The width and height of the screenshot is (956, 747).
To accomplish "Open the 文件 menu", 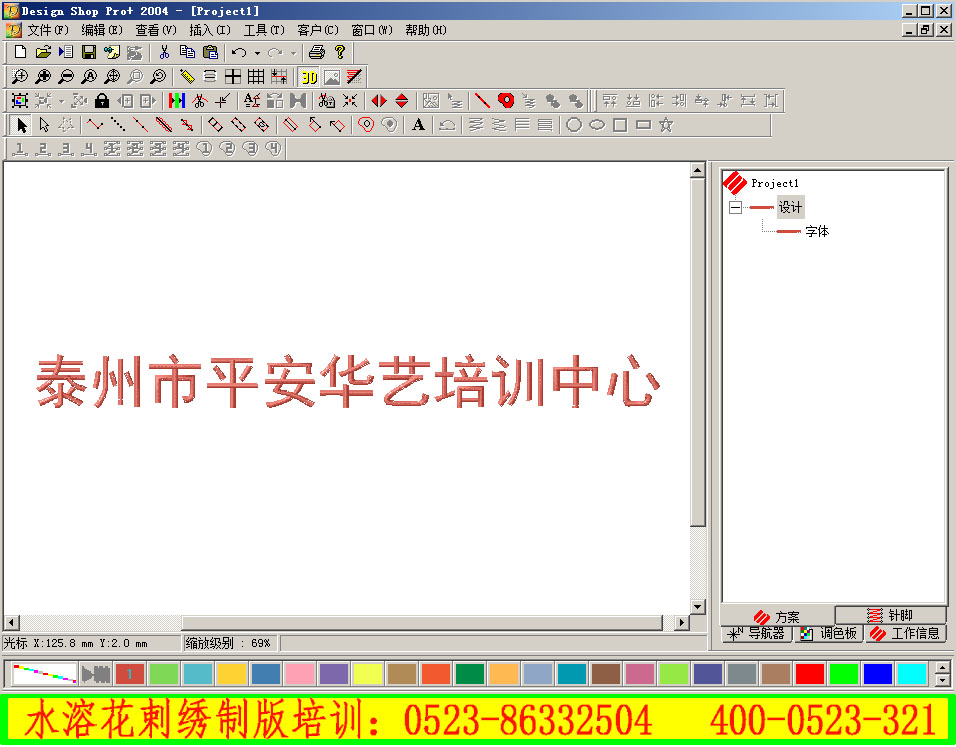I will click(42, 30).
